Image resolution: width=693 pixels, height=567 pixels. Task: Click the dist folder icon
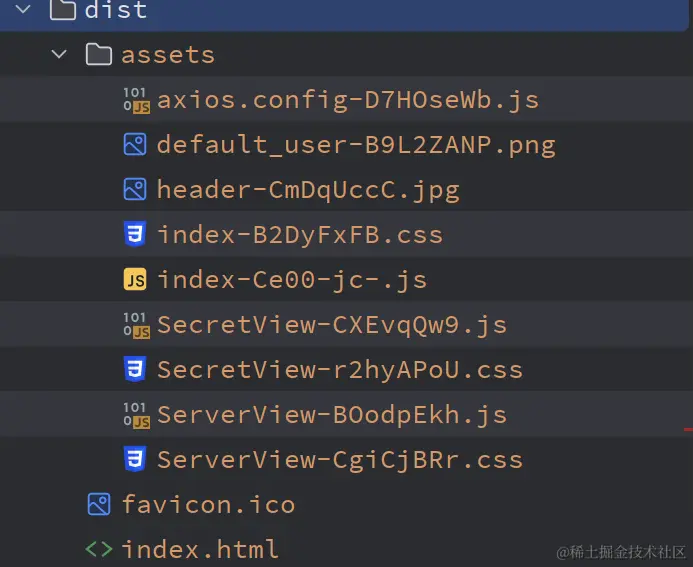(63, 9)
